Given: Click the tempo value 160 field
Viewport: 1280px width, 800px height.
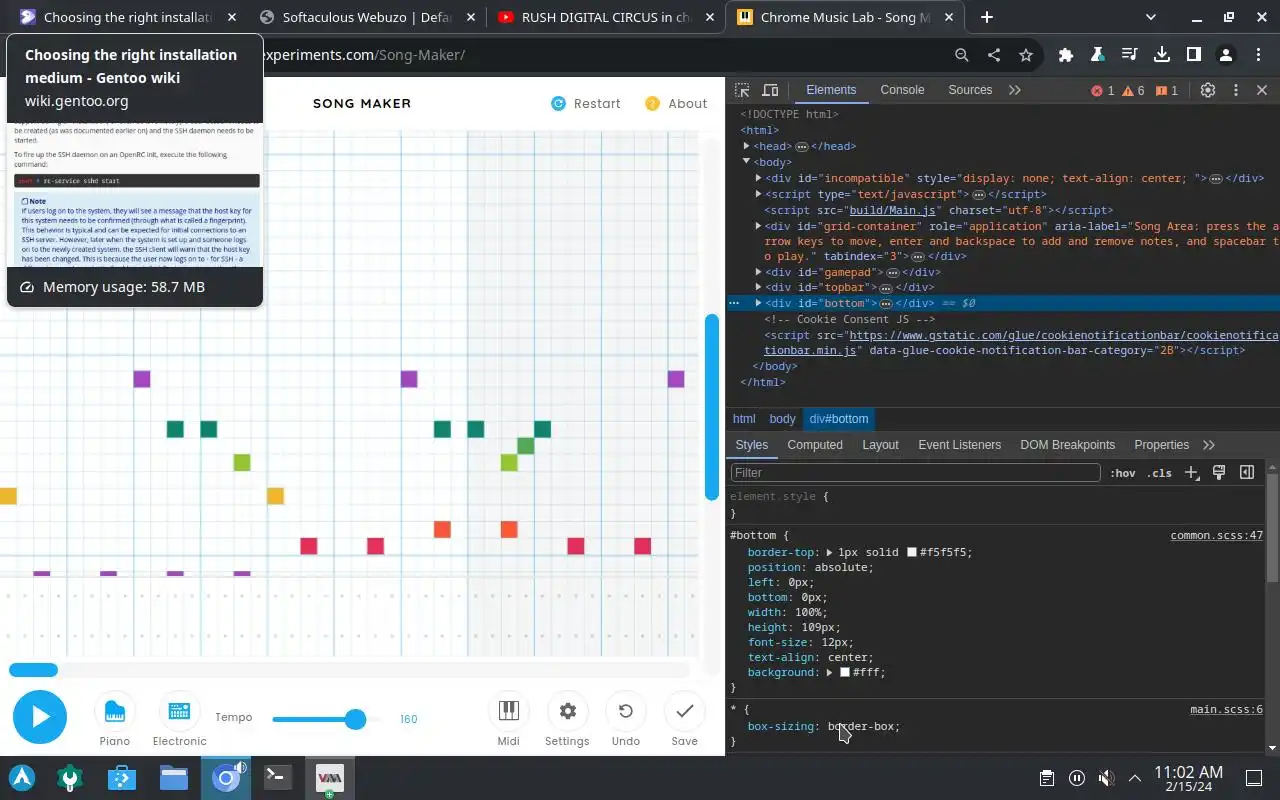Looking at the screenshot, I should pyautogui.click(x=408, y=719).
